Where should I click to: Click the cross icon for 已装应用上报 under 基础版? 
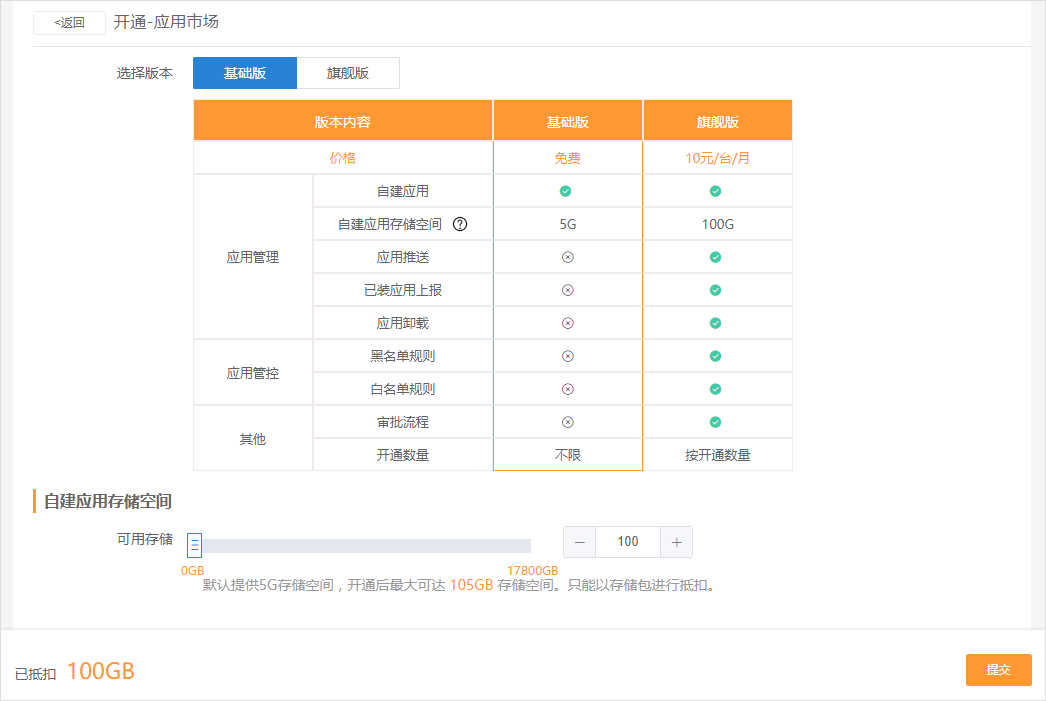point(567,290)
